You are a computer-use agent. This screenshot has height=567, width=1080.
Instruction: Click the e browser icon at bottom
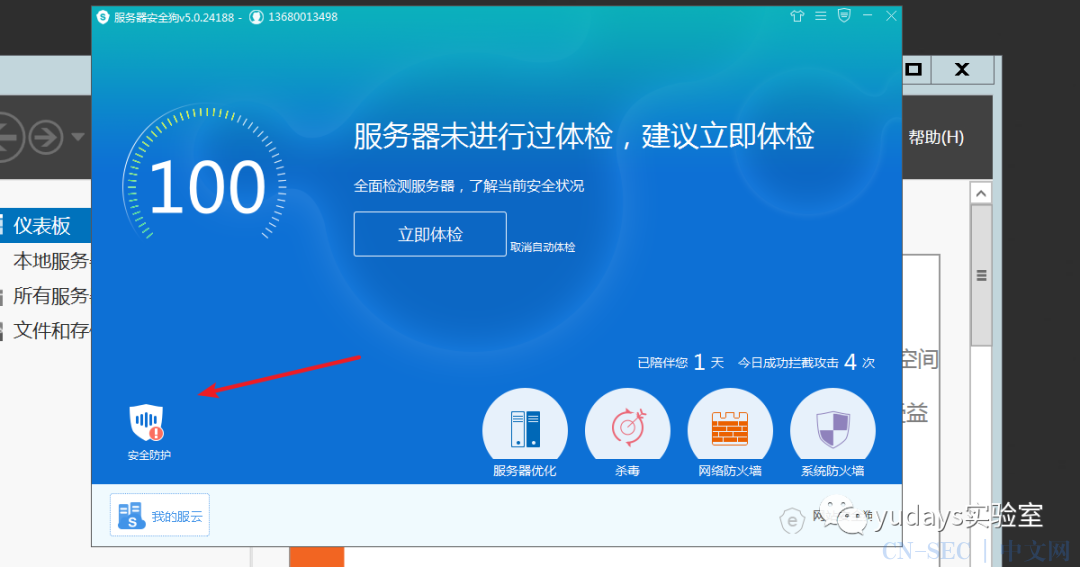(792, 521)
